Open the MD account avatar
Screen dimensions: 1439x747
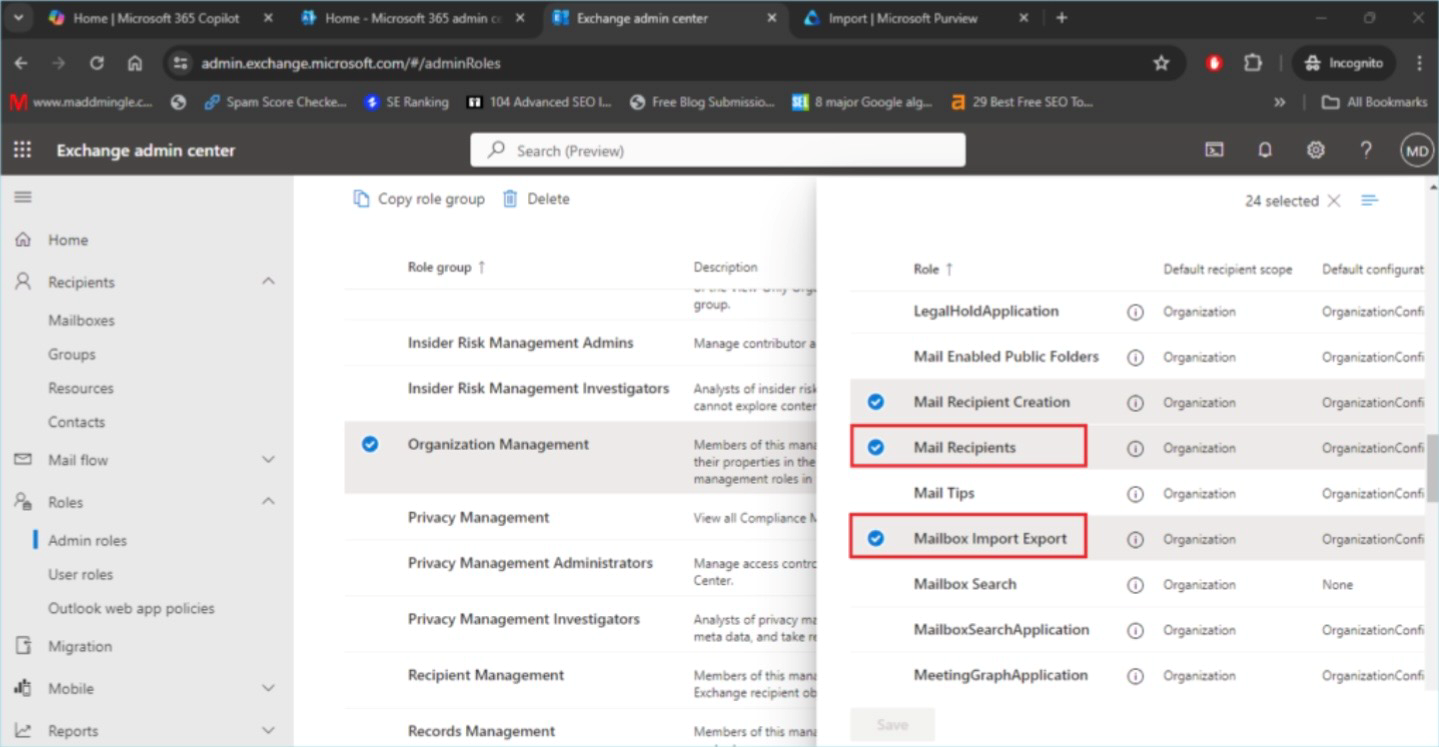[1417, 151]
